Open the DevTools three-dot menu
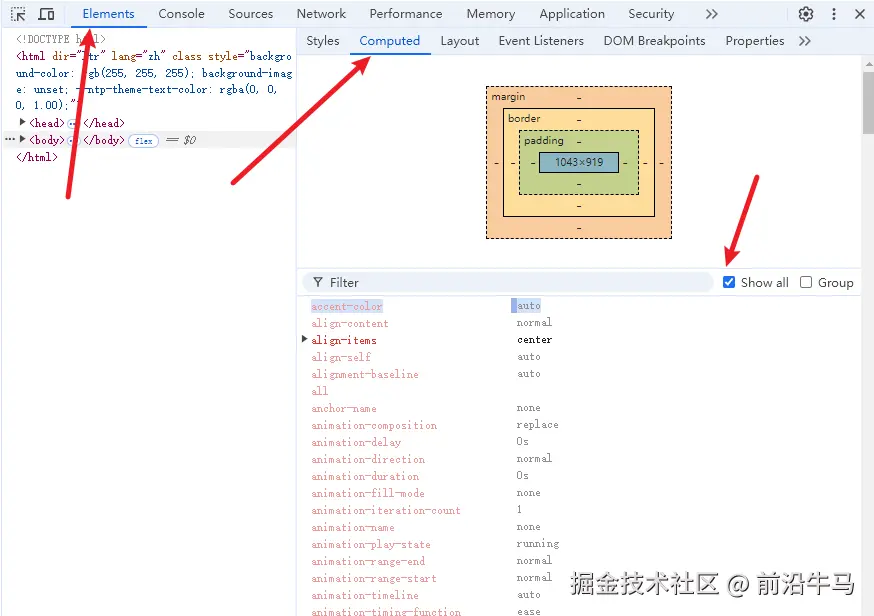Image resolution: width=874 pixels, height=616 pixels. [834, 14]
